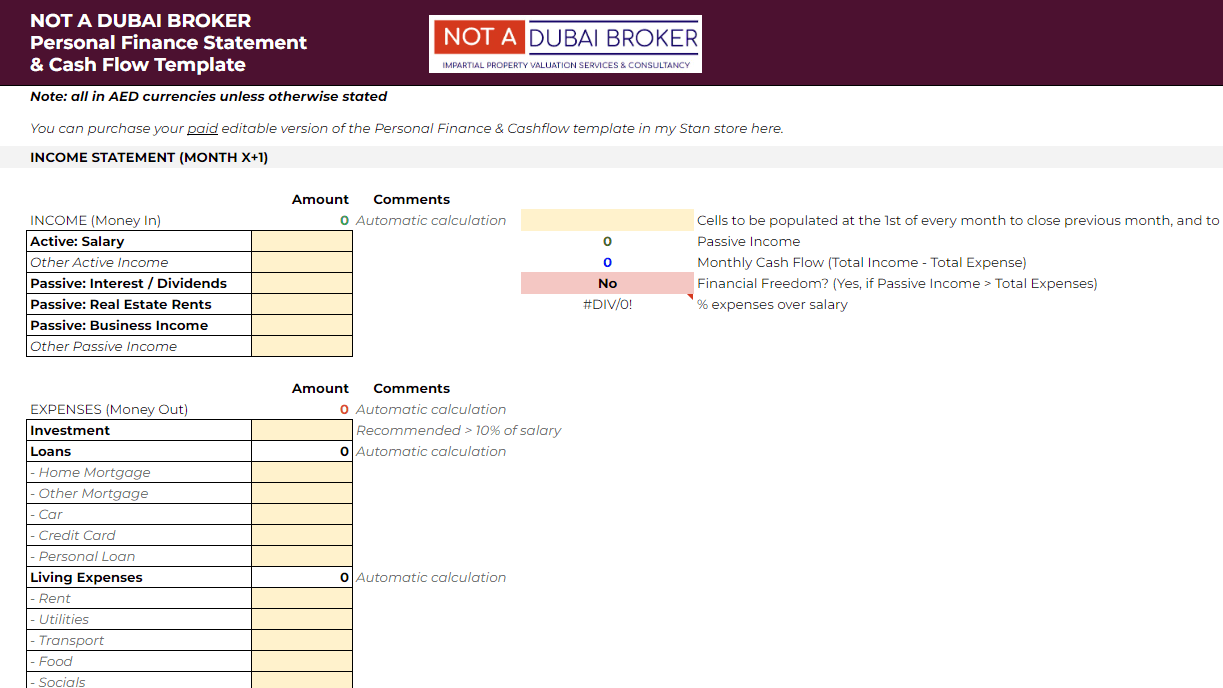The height and width of the screenshot is (688, 1223).
Task: Click the 'Active: Salary' label cell
Action: point(139,241)
